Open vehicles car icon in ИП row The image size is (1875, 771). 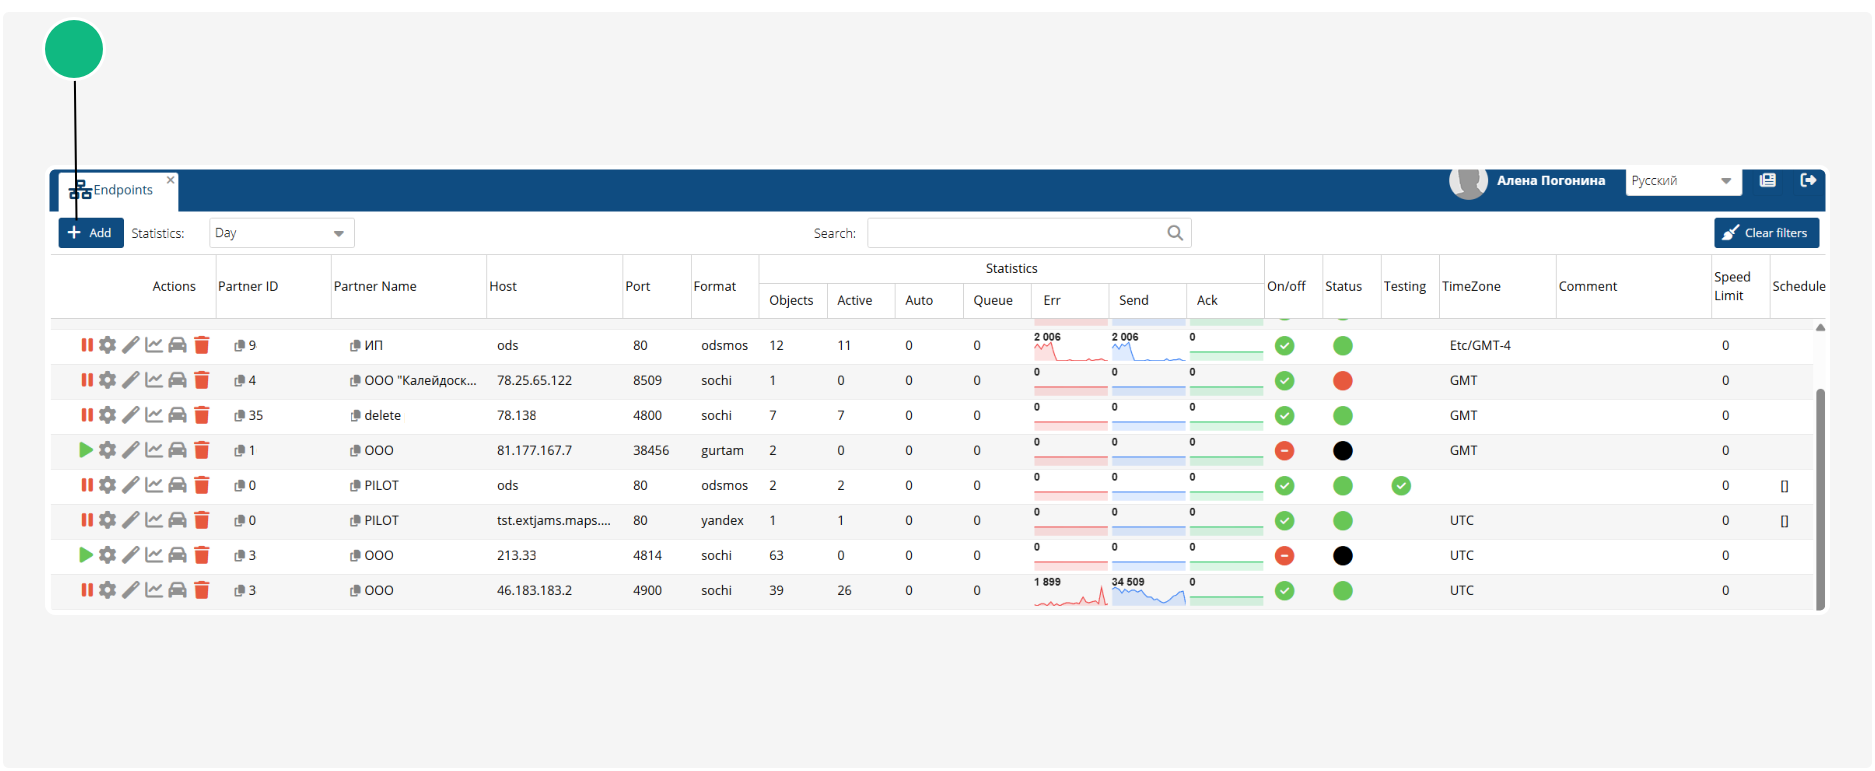(177, 345)
